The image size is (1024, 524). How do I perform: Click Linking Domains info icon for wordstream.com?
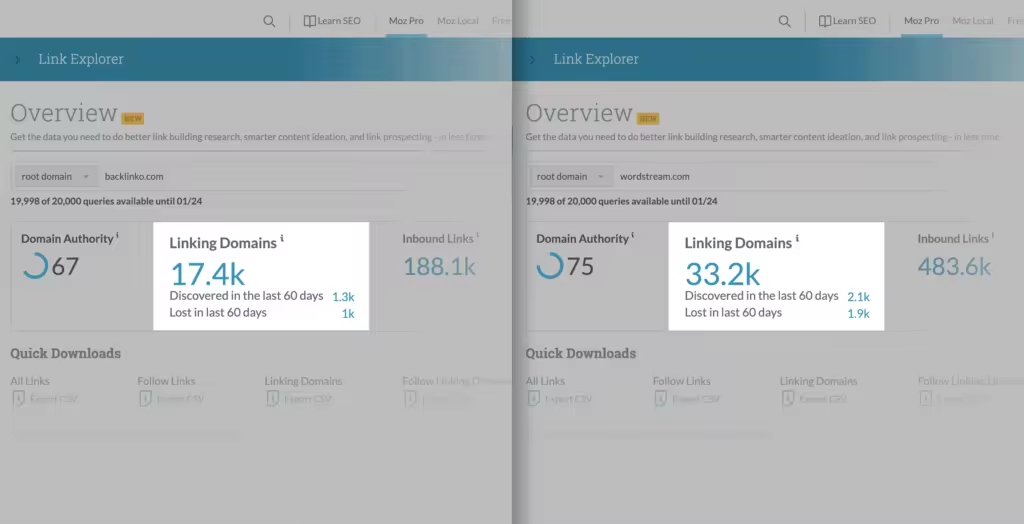point(797,239)
